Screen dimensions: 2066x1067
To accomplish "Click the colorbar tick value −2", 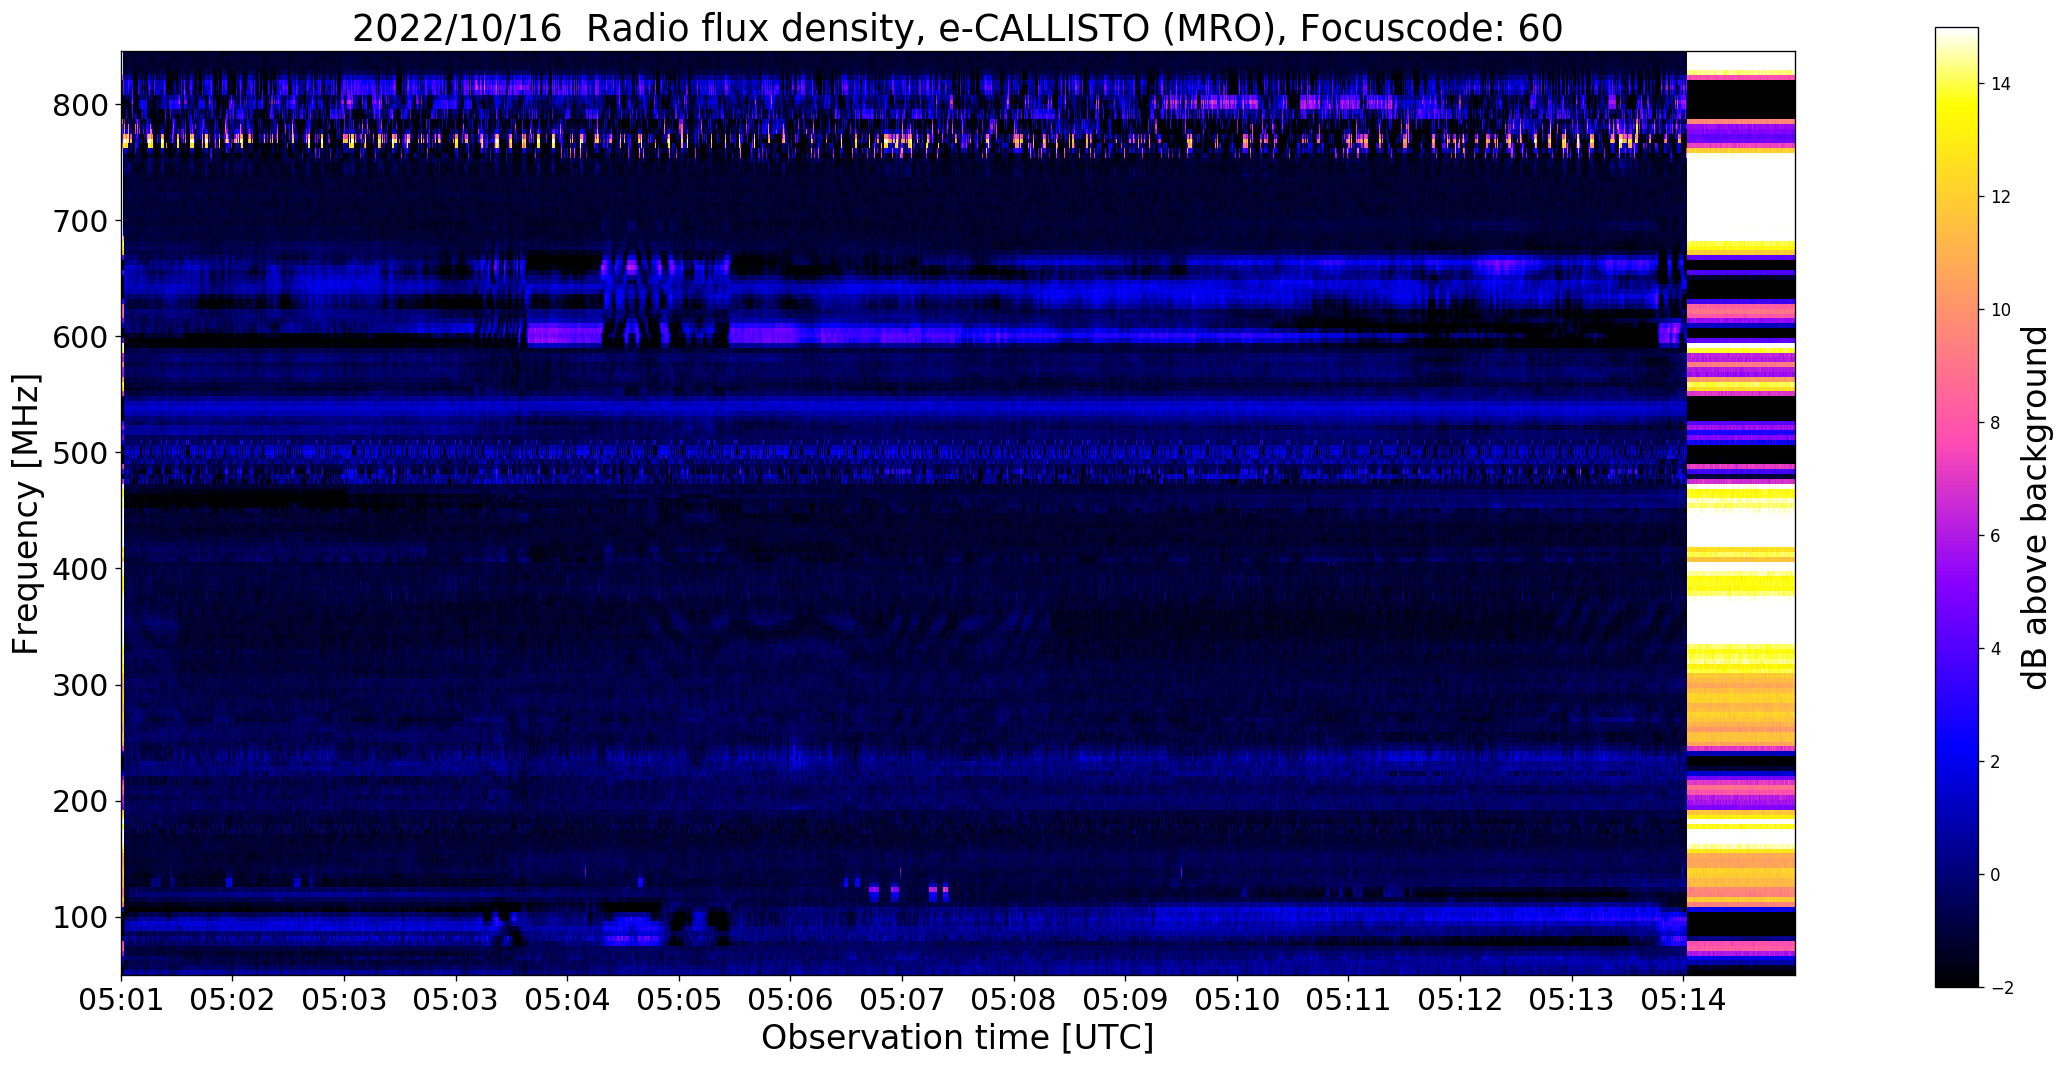I will 2001,988.
